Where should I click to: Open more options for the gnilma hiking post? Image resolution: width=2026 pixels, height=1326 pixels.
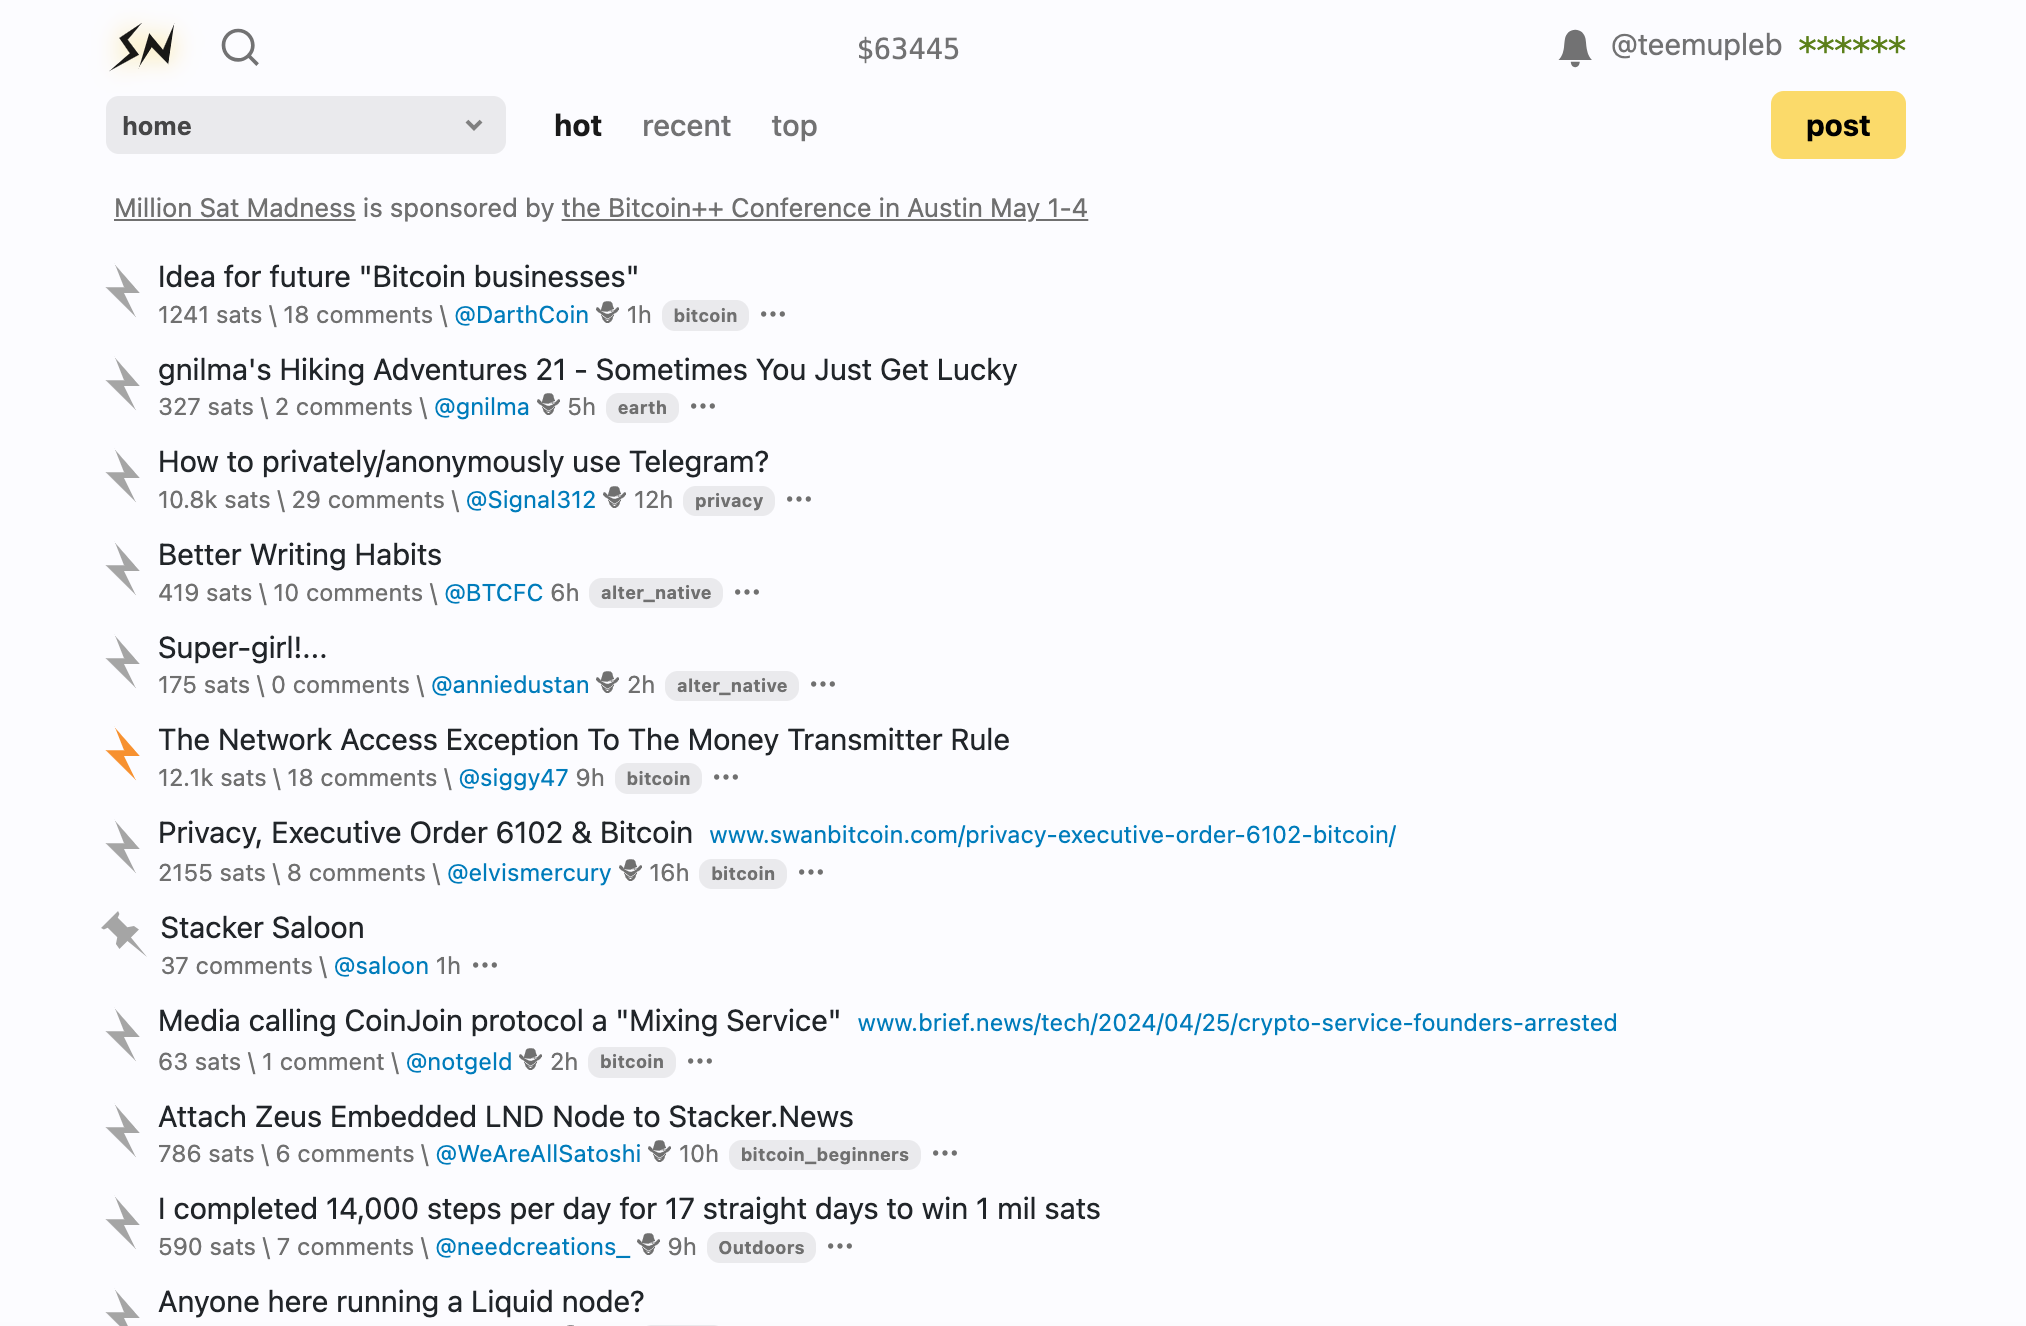[703, 407]
